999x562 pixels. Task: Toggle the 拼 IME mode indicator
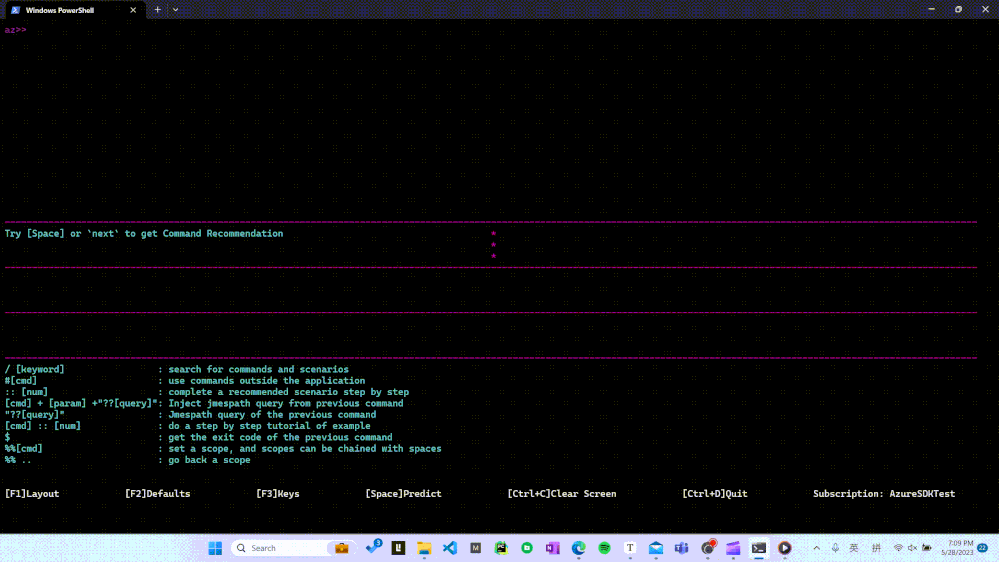click(876, 548)
